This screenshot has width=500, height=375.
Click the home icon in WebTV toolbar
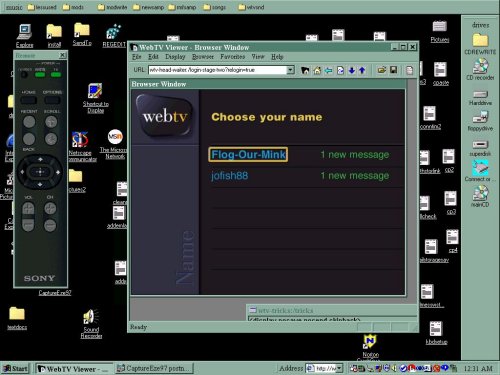(x=317, y=70)
